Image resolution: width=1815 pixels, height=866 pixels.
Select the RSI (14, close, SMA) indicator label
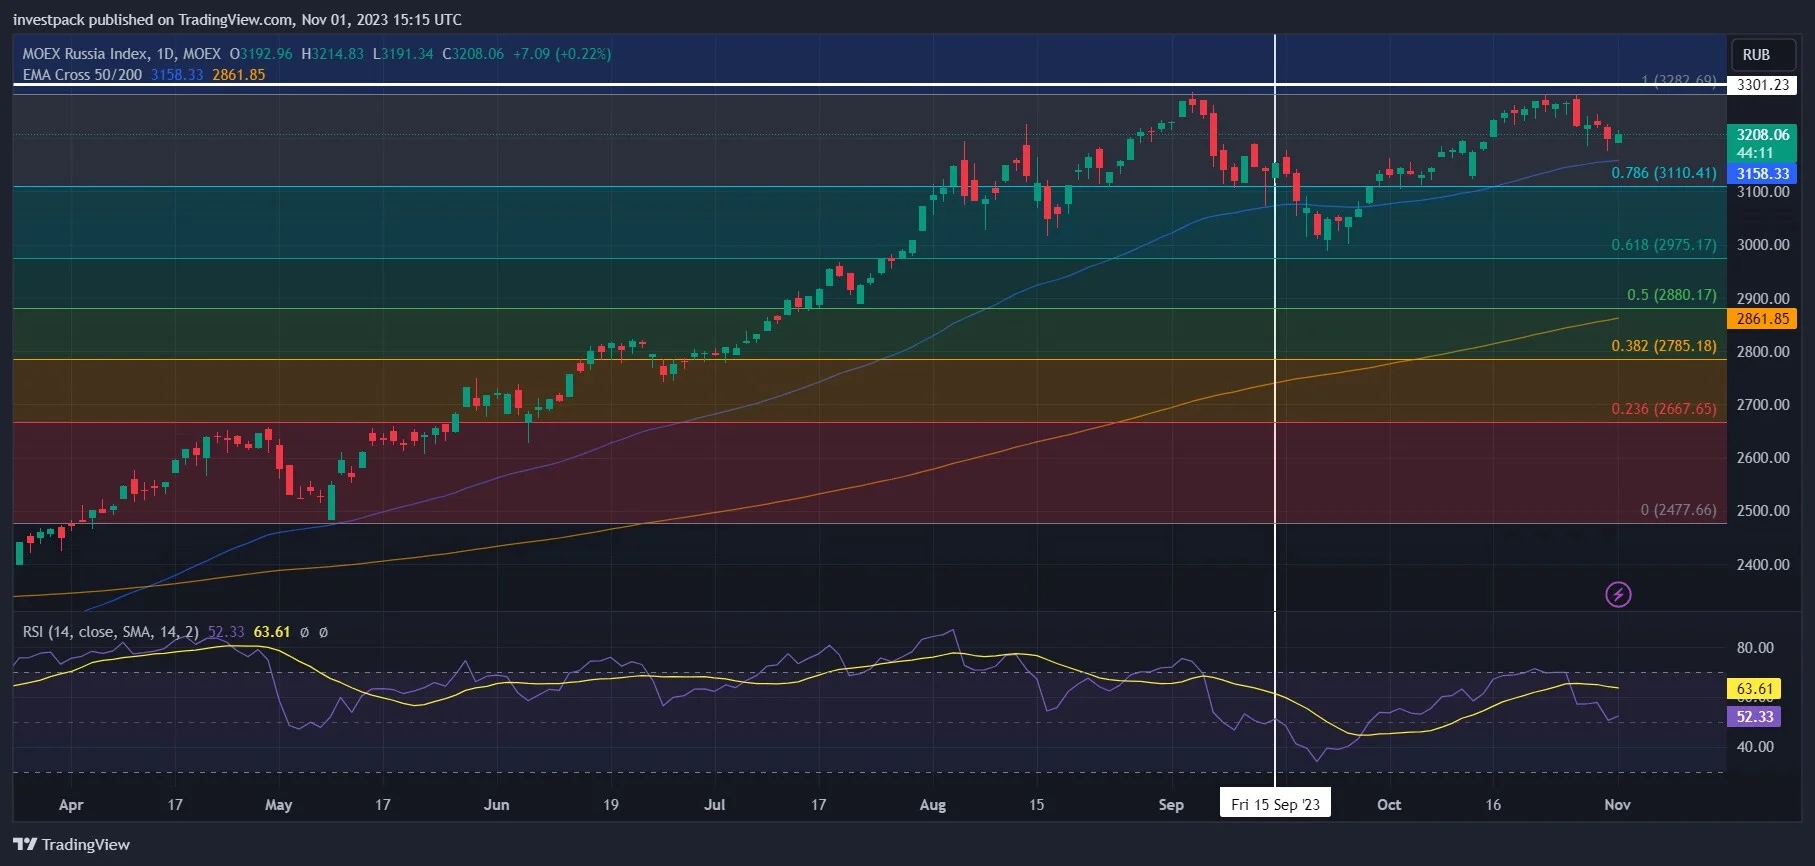(111, 632)
